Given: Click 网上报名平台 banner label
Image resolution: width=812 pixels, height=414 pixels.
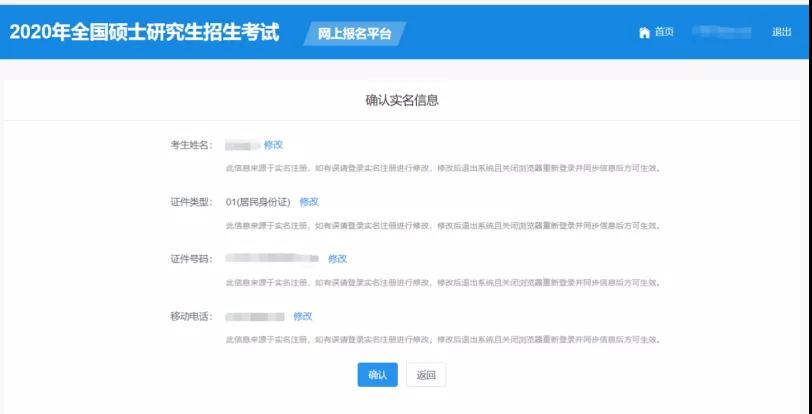Looking at the screenshot, I should point(354,34).
